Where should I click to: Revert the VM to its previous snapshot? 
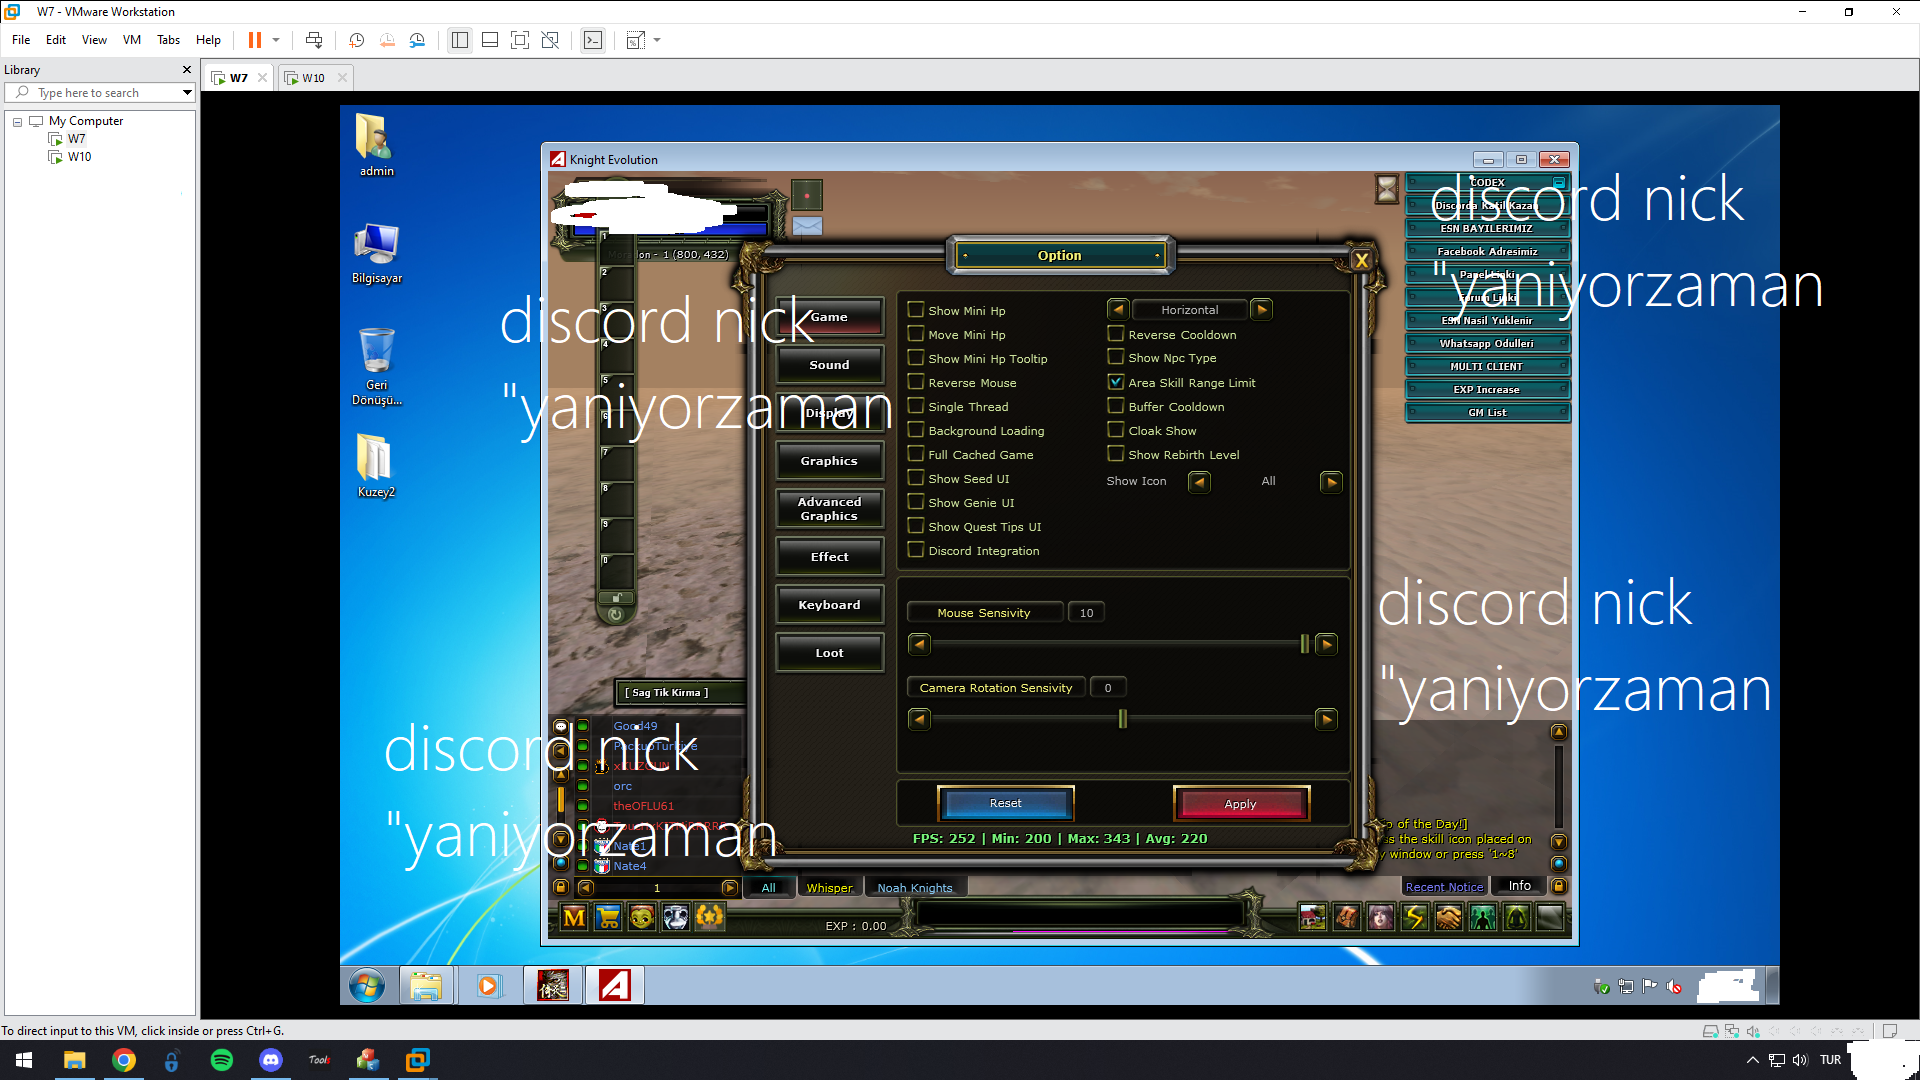coord(387,40)
